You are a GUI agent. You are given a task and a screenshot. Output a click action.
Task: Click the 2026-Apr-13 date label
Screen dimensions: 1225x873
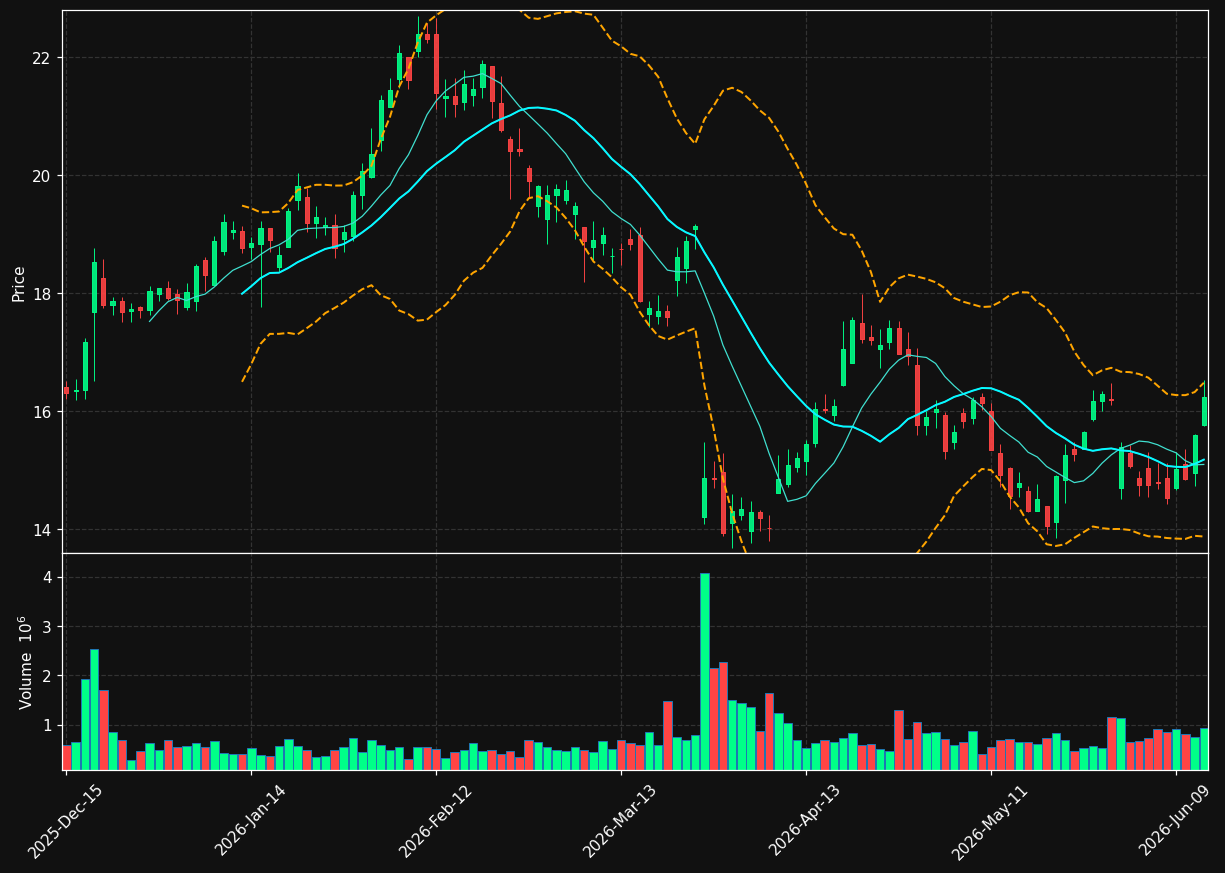(x=805, y=821)
